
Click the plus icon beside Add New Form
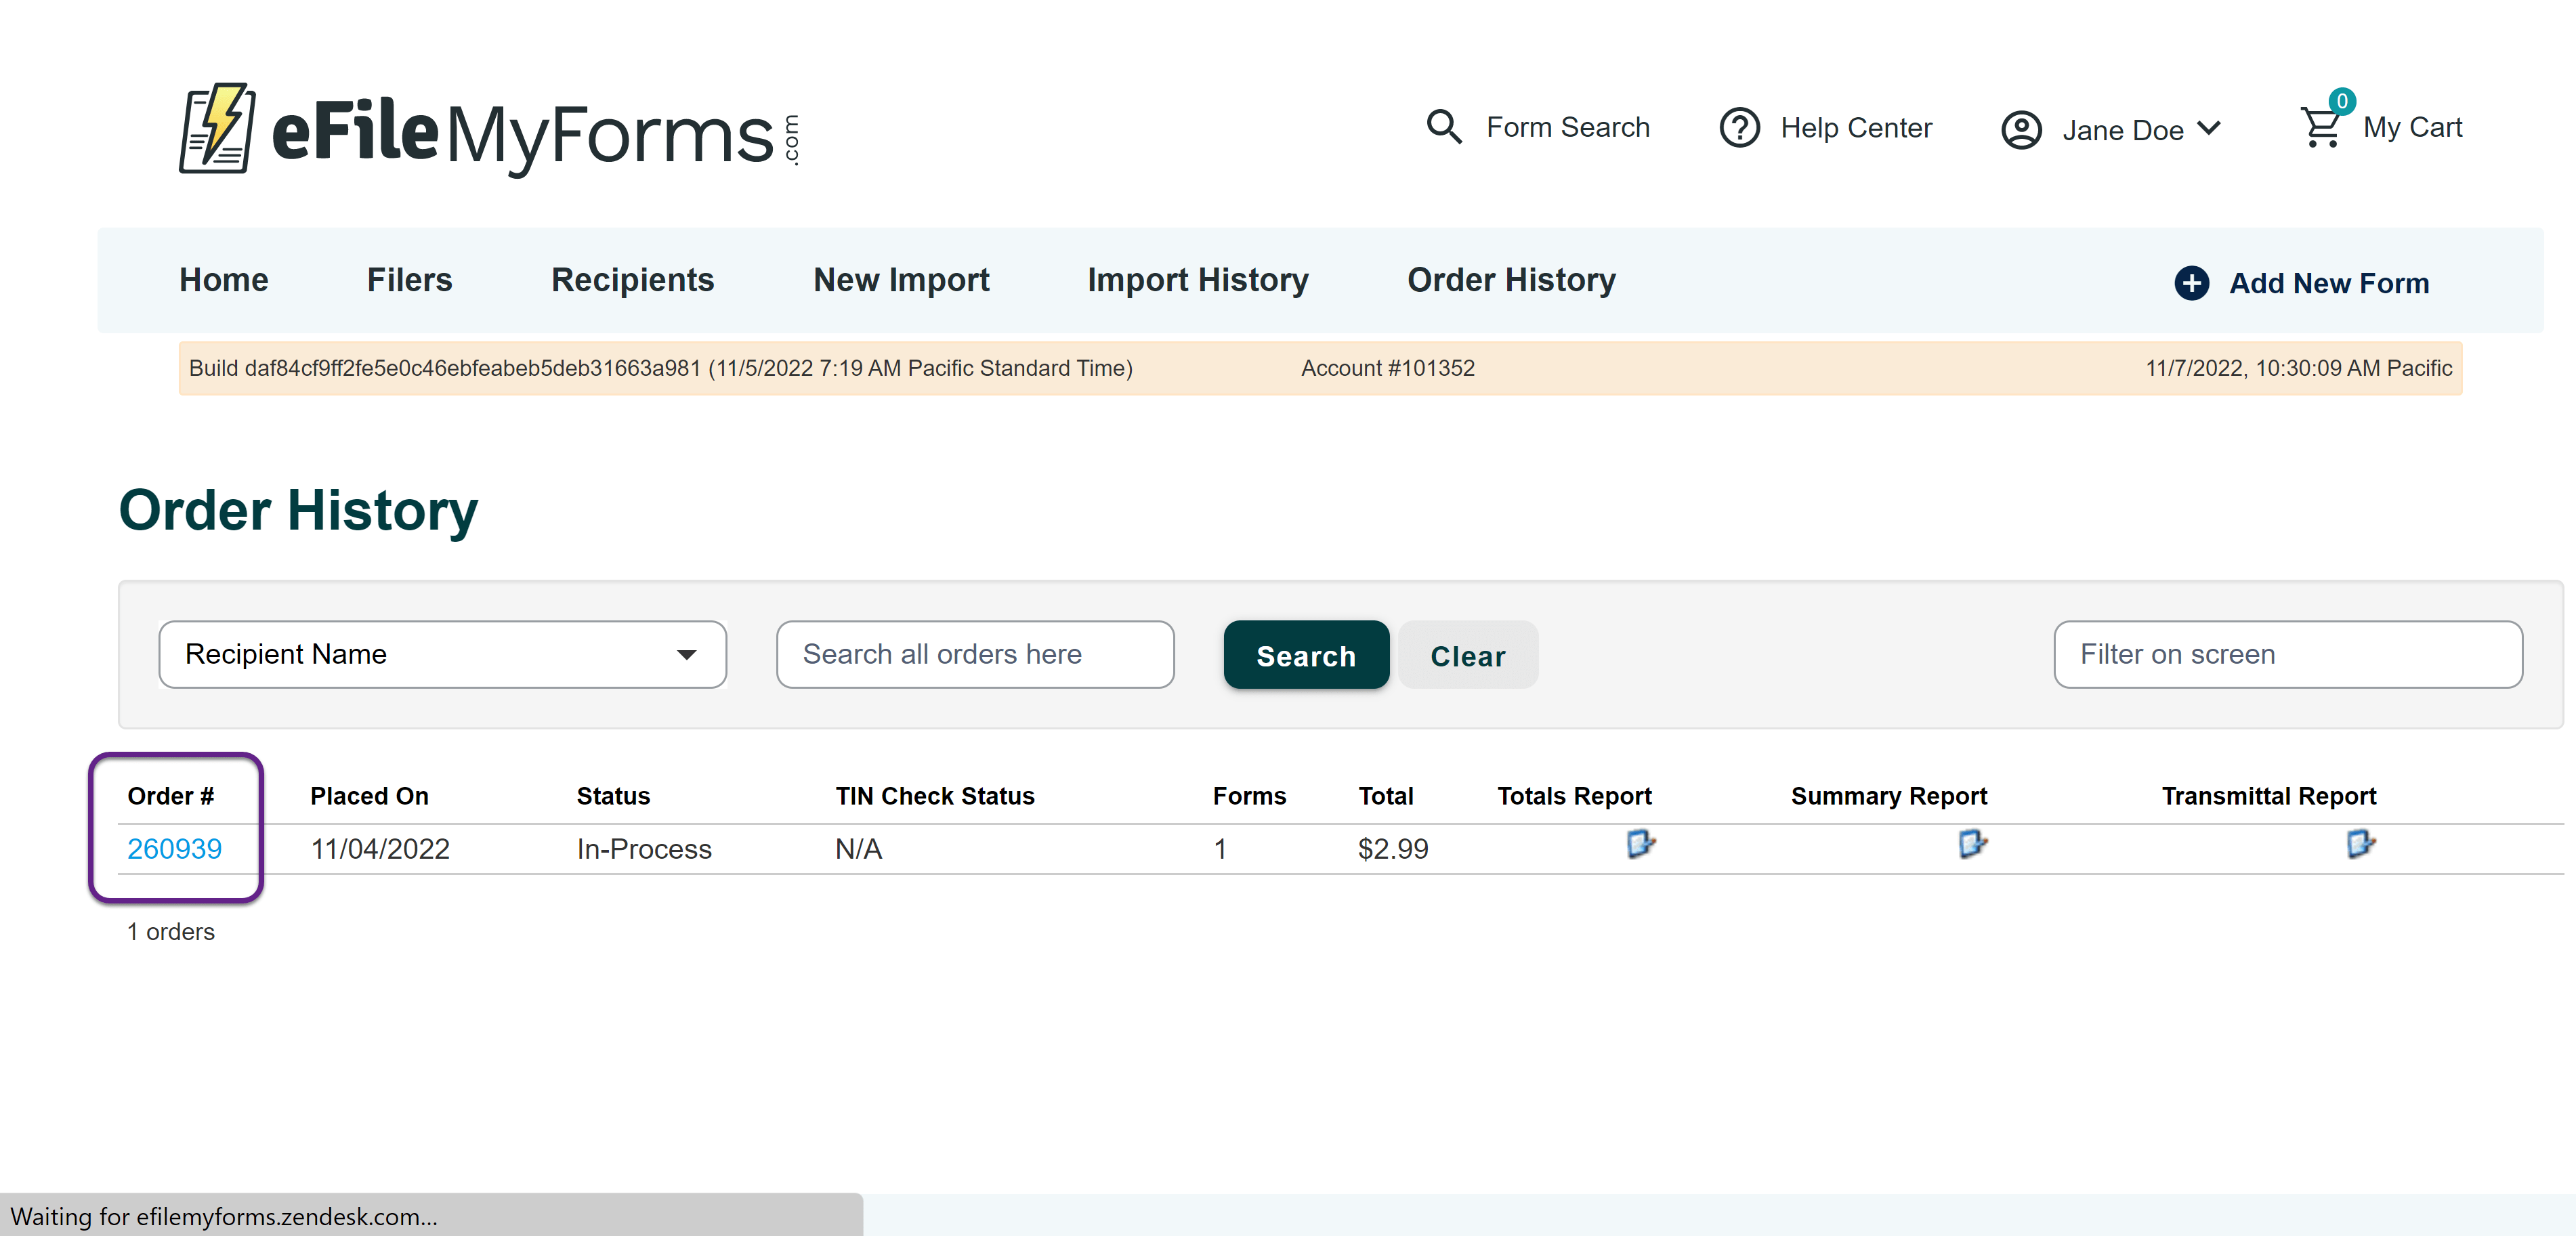coord(2191,283)
